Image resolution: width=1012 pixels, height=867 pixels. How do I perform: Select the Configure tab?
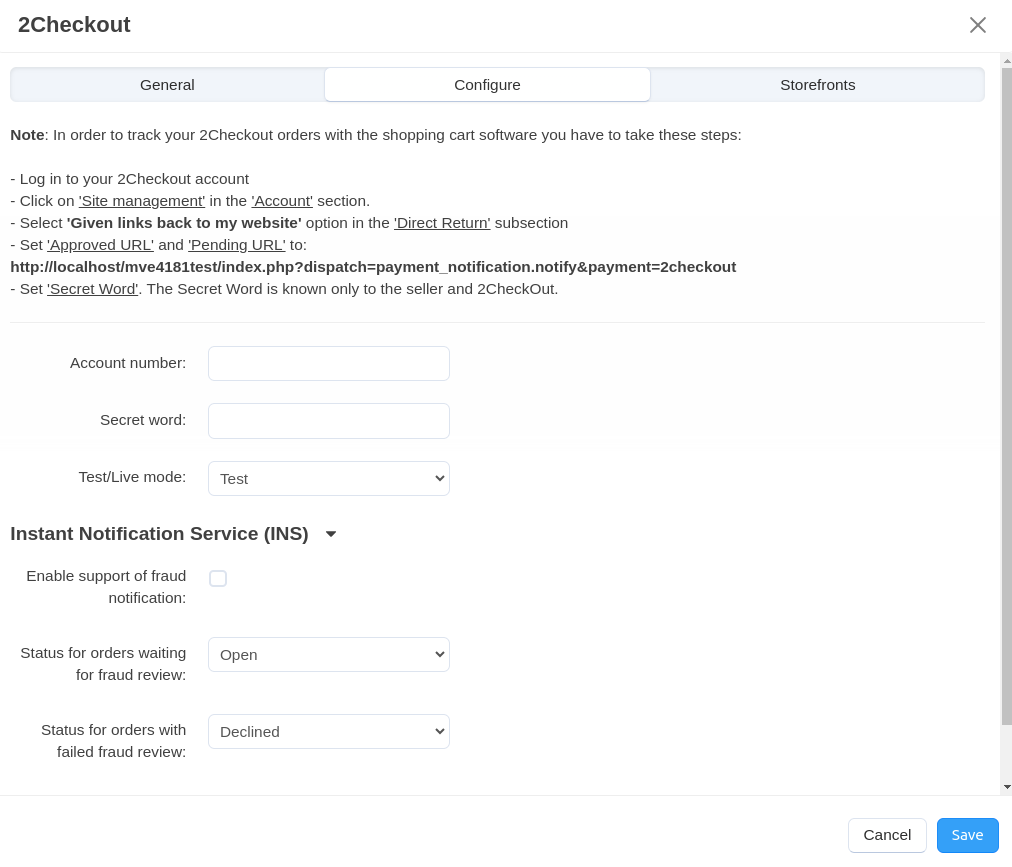(x=487, y=85)
